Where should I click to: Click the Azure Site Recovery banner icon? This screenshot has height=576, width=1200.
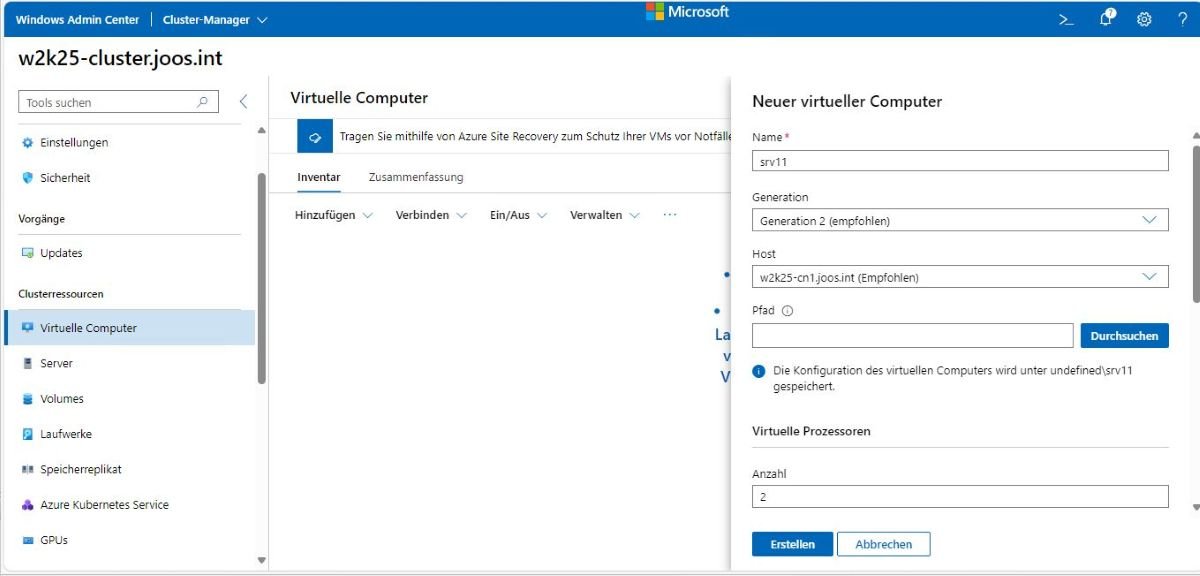coord(314,136)
